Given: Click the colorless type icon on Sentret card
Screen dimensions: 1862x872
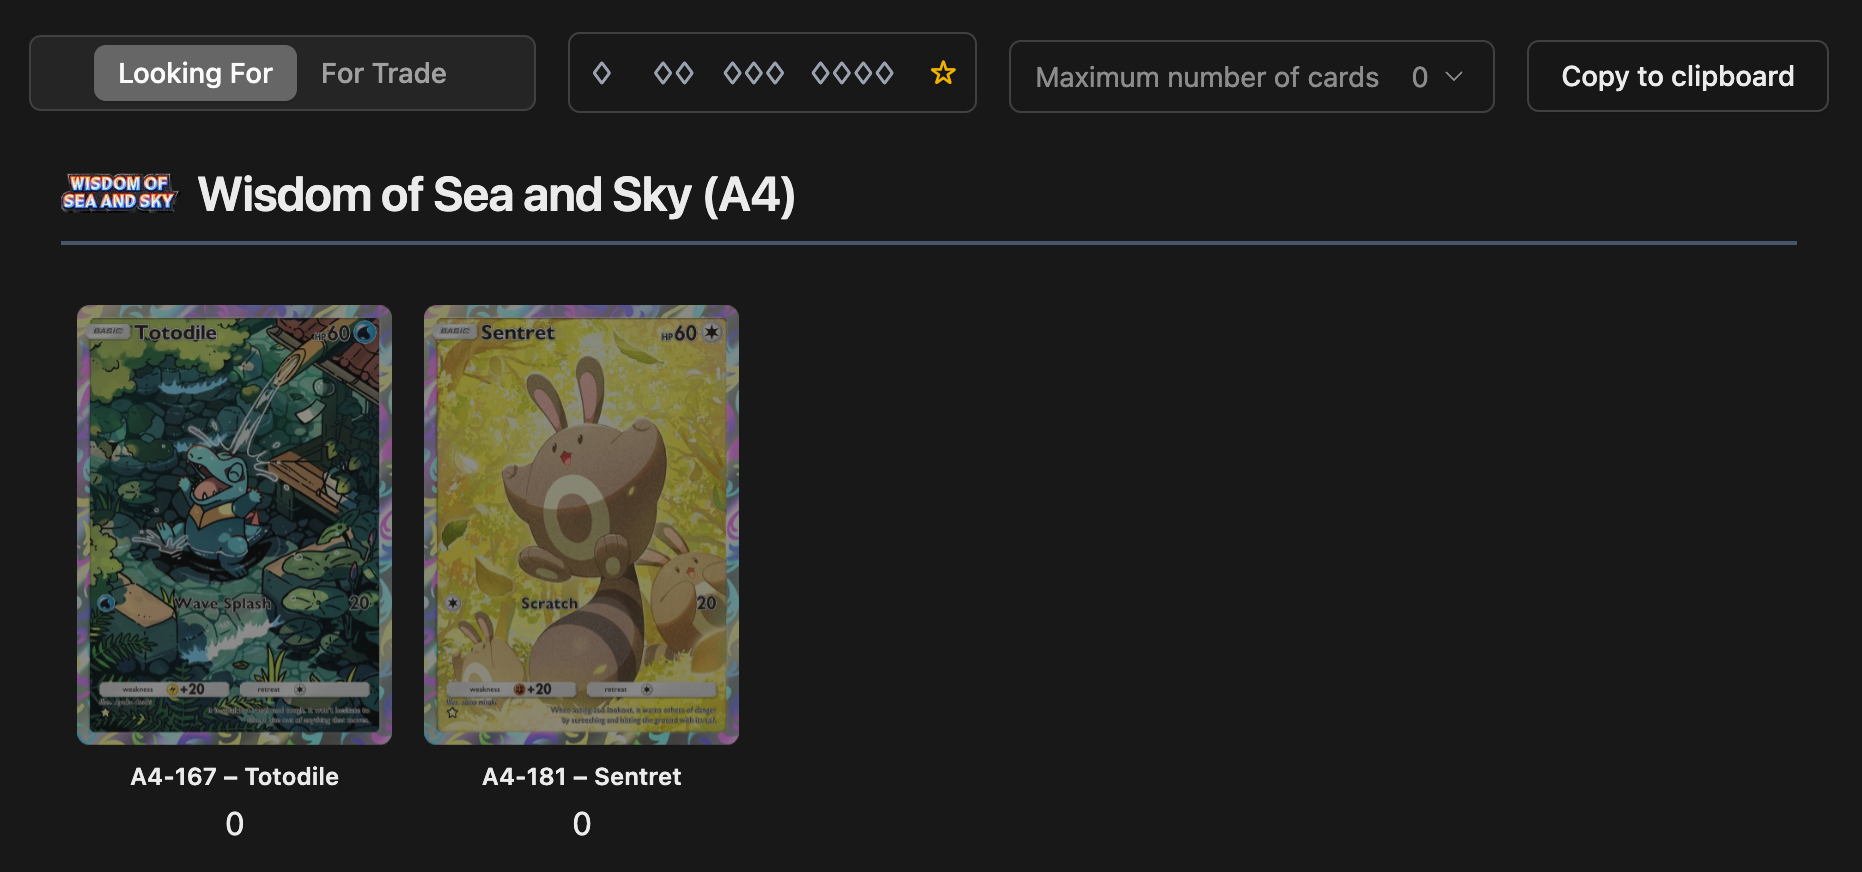Looking at the screenshot, I should pos(712,333).
